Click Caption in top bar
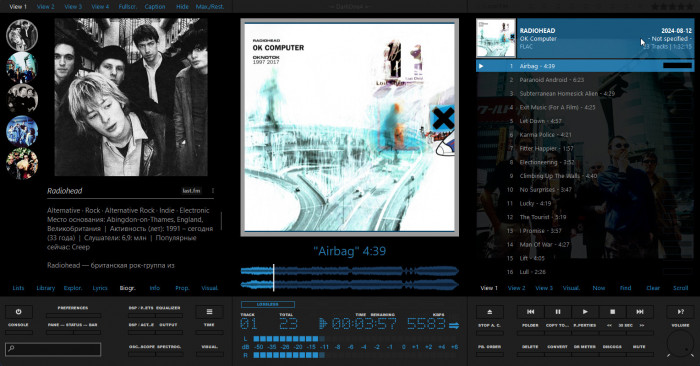 [155, 7]
